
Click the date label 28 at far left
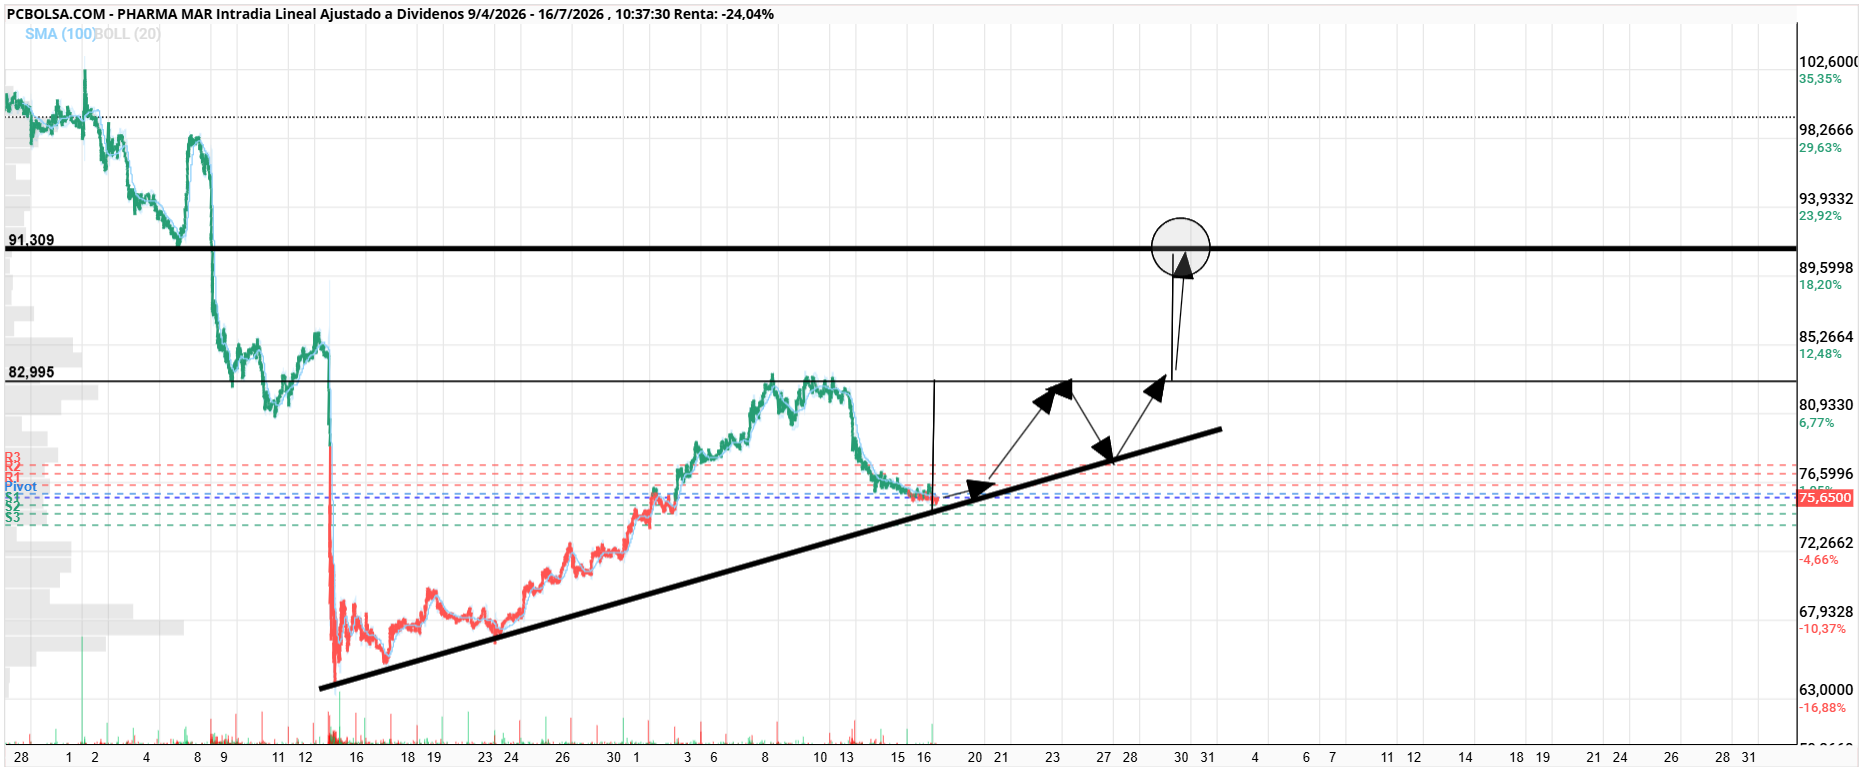pyautogui.click(x=21, y=757)
